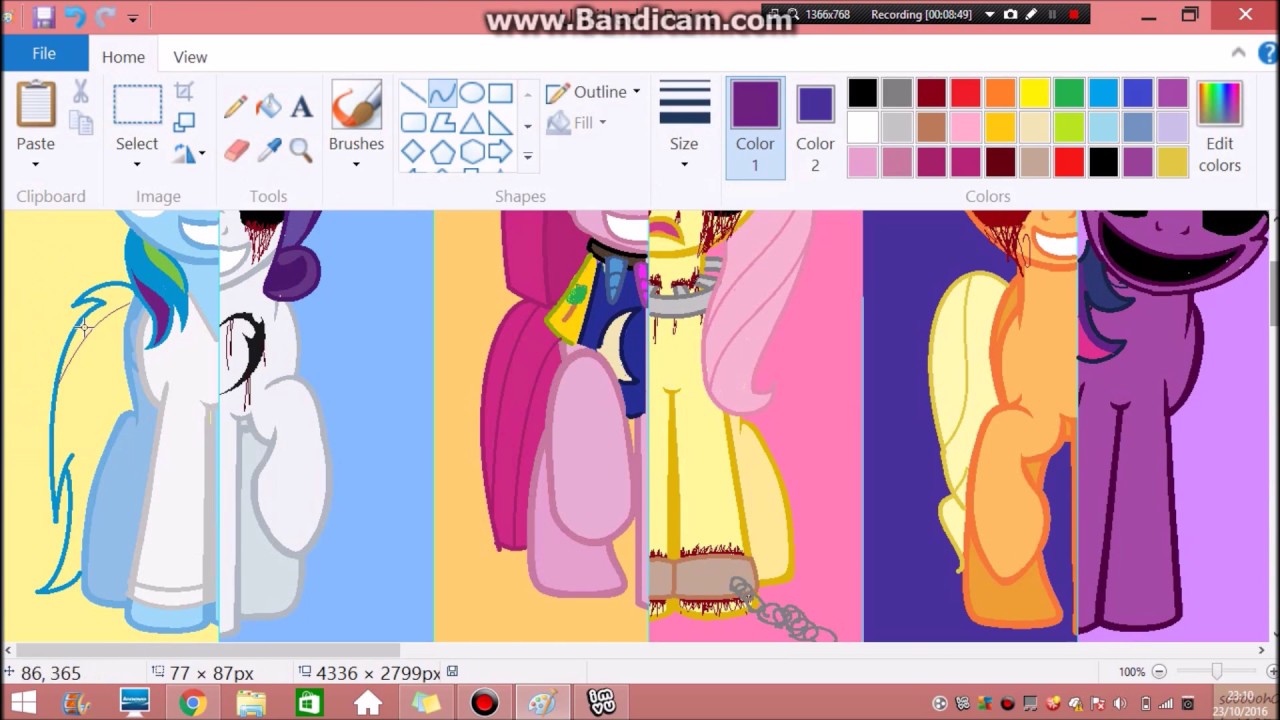Screen dimensions: 1280x720
Task: Choose the Polygon shape
Action: (442, 123)
